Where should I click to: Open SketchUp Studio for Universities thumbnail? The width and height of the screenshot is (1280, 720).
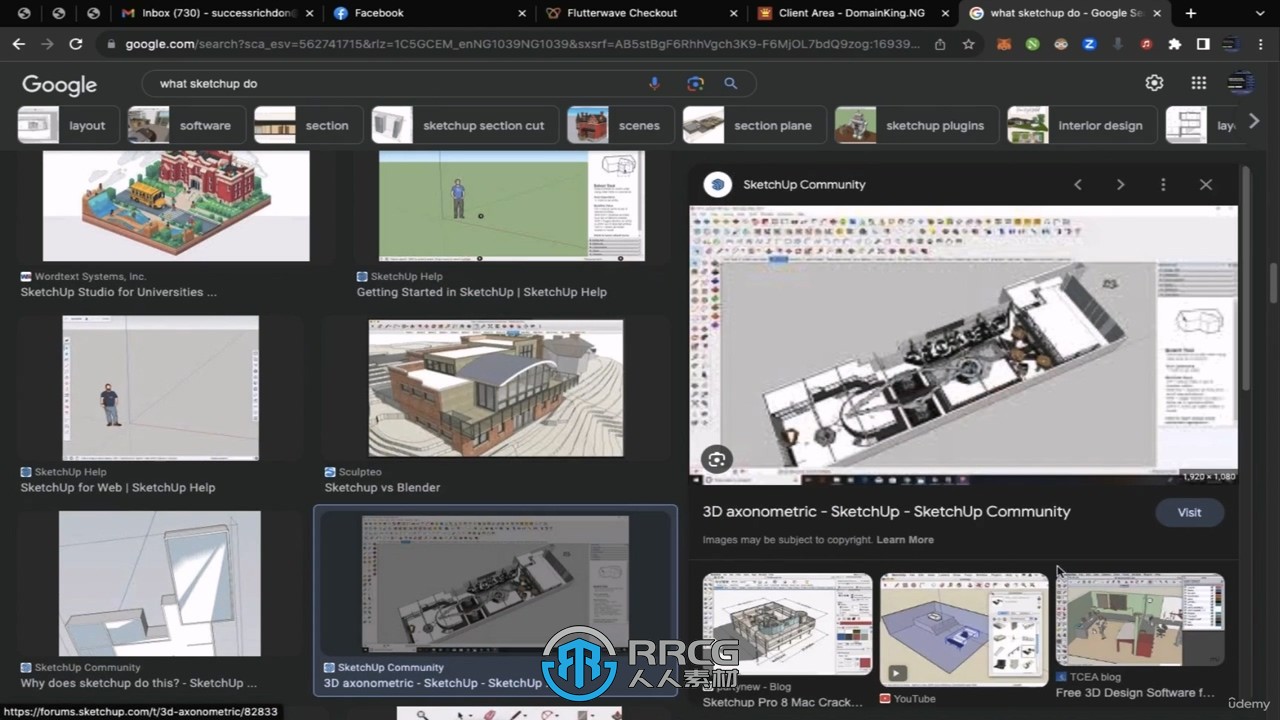pos(176,205)
